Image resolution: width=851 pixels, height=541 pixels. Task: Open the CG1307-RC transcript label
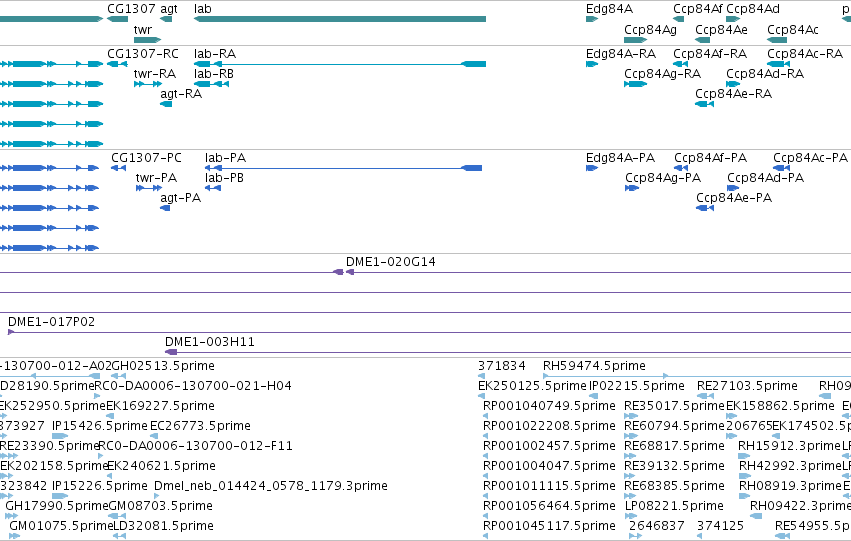tap(143, 54)
